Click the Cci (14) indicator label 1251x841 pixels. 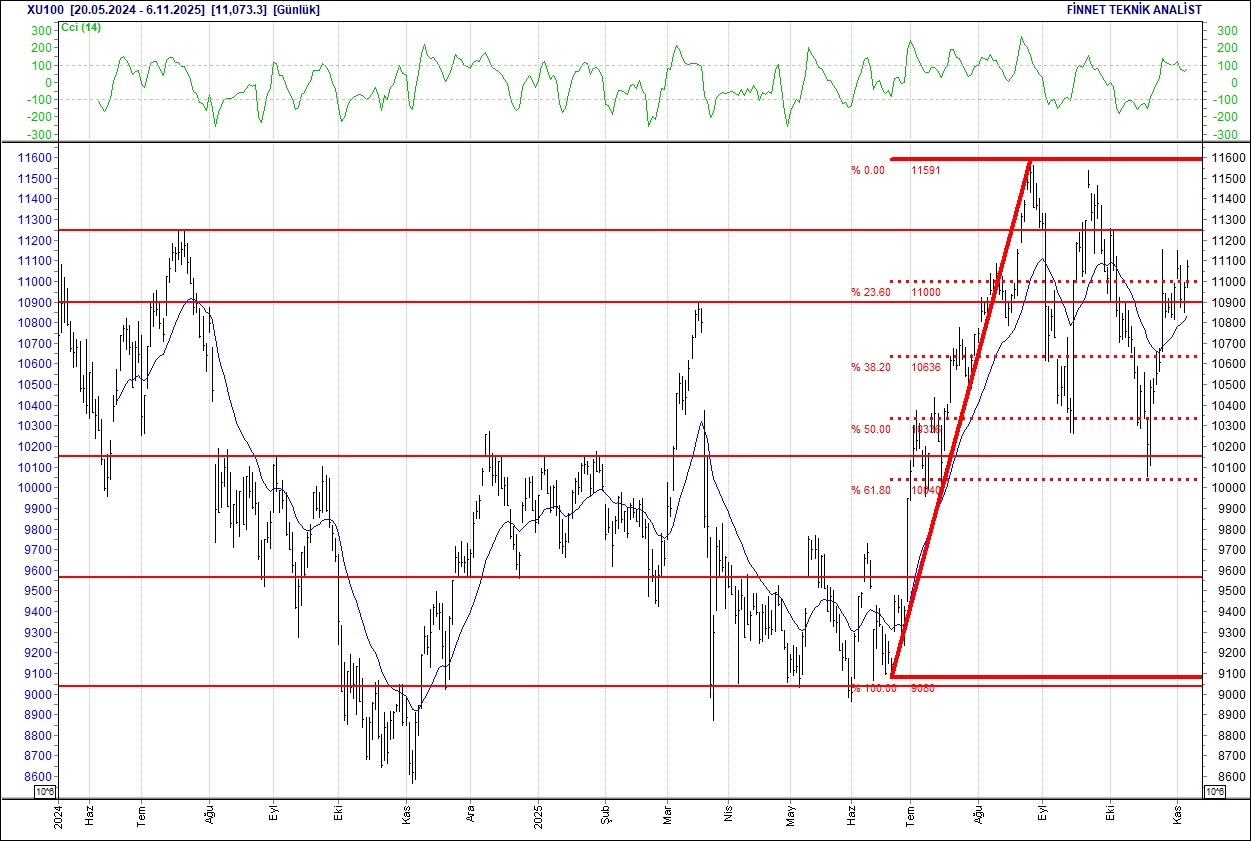click(x=80, y=27)
